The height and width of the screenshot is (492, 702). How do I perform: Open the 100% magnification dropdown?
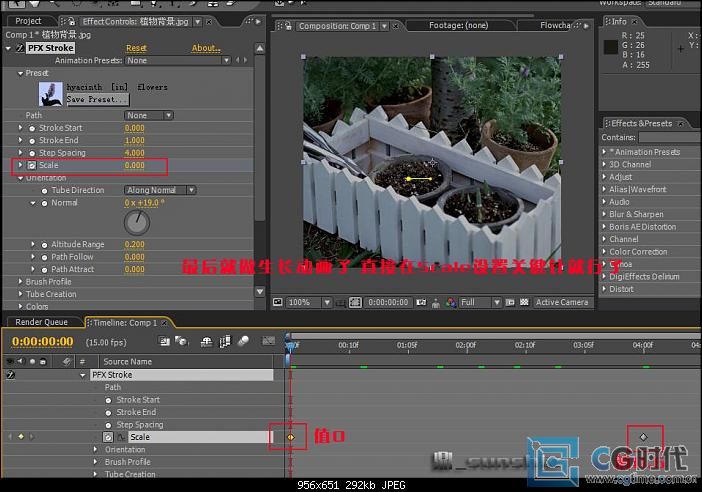click(x=308, y=303)
